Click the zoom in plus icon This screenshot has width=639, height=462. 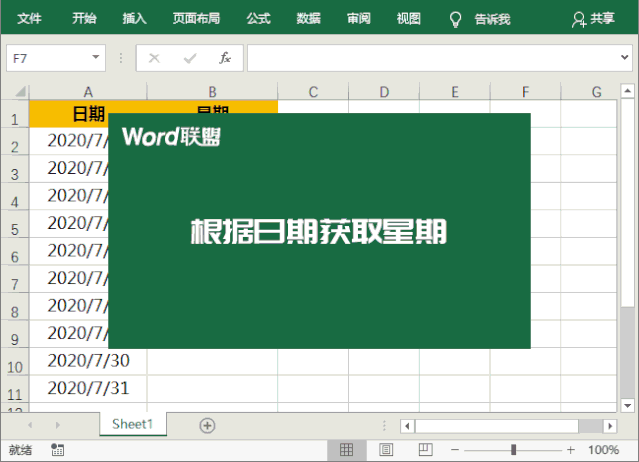point(571,450)
